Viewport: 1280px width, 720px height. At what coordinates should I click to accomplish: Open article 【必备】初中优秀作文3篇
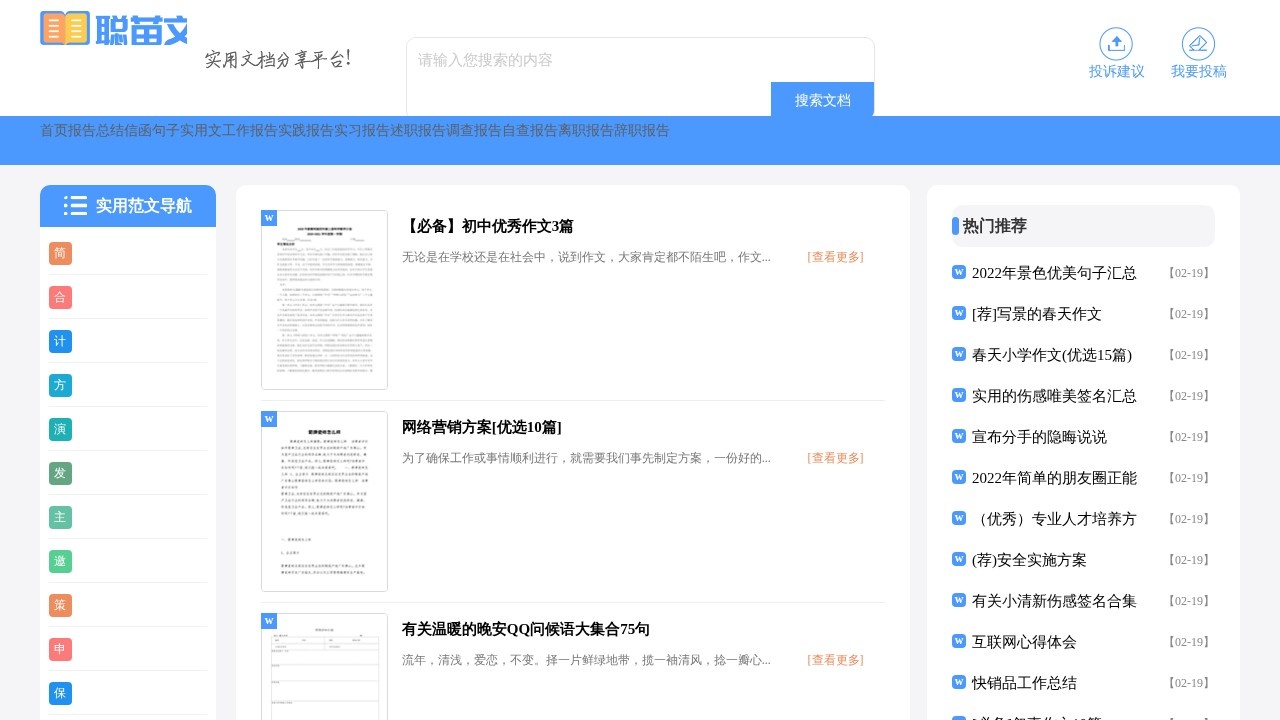(x=487, y=226)
